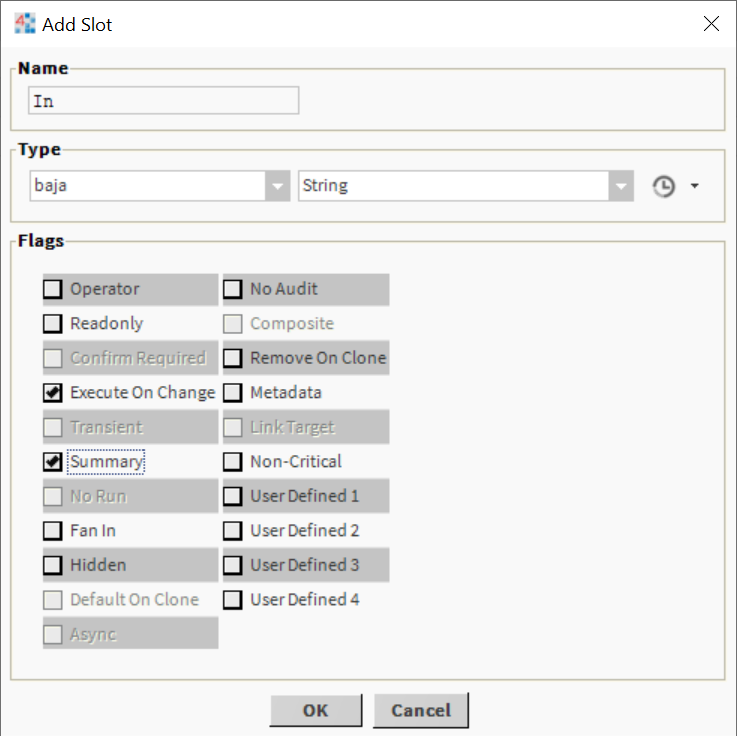Image resolution: width=737 pixels, height=736 pixels.
Task: Click the Cancel button
Action: coord(420,710)
